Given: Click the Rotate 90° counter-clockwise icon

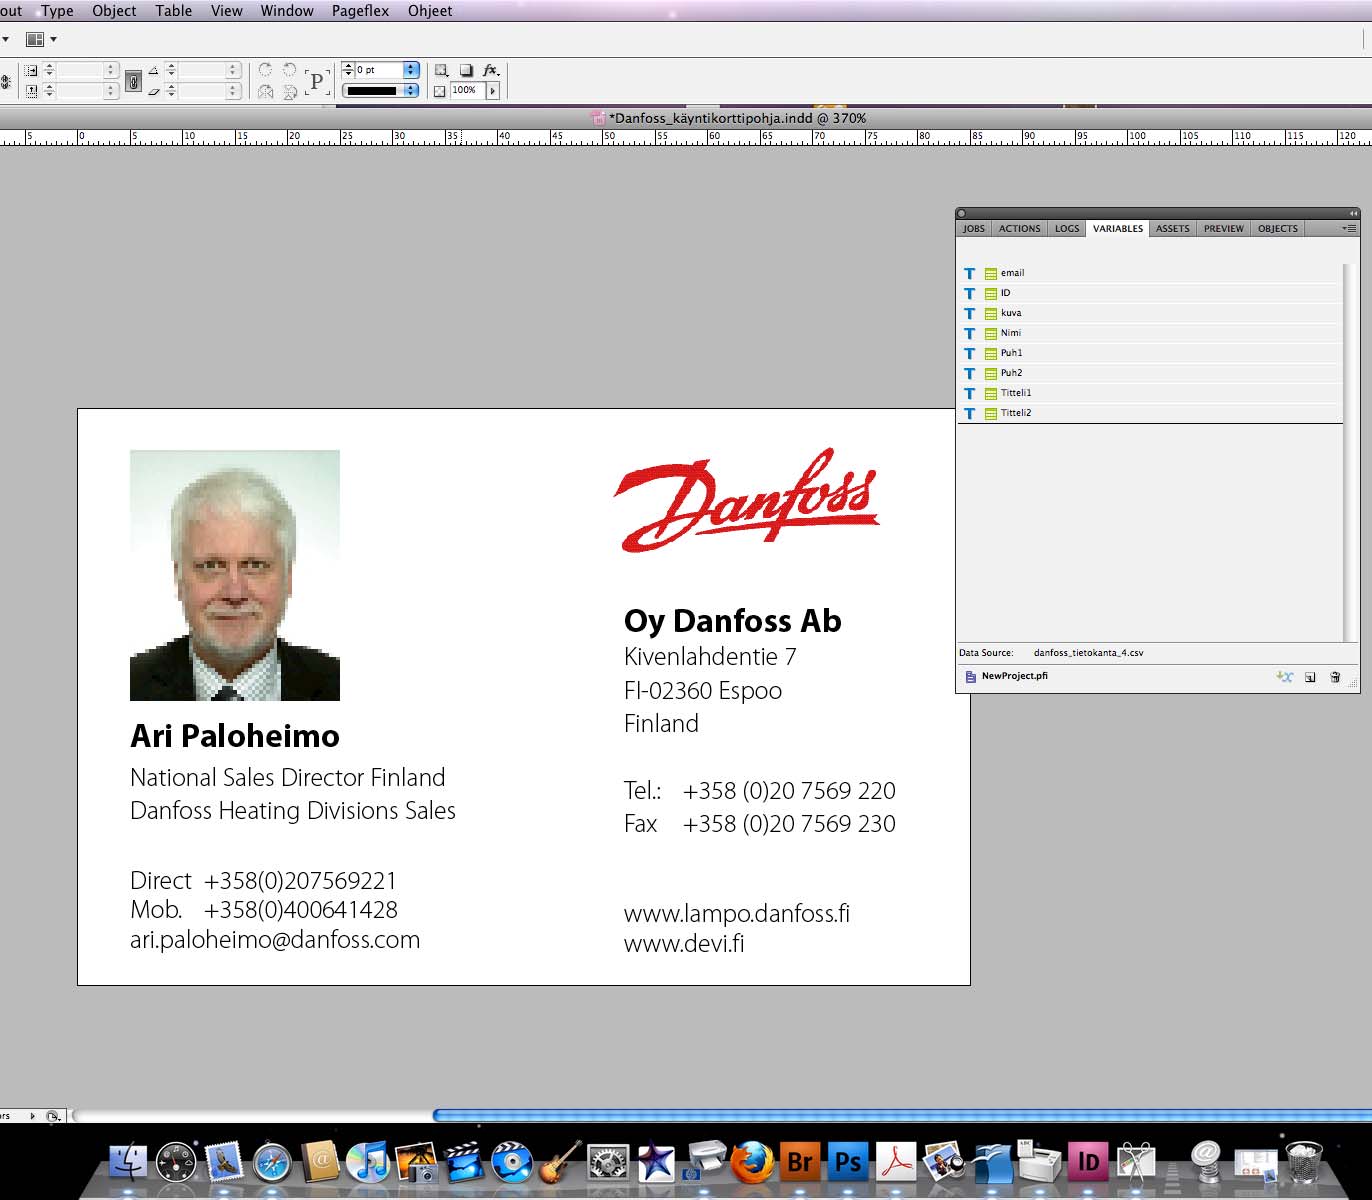Looking at the screenshot, I should coord(290,70).
